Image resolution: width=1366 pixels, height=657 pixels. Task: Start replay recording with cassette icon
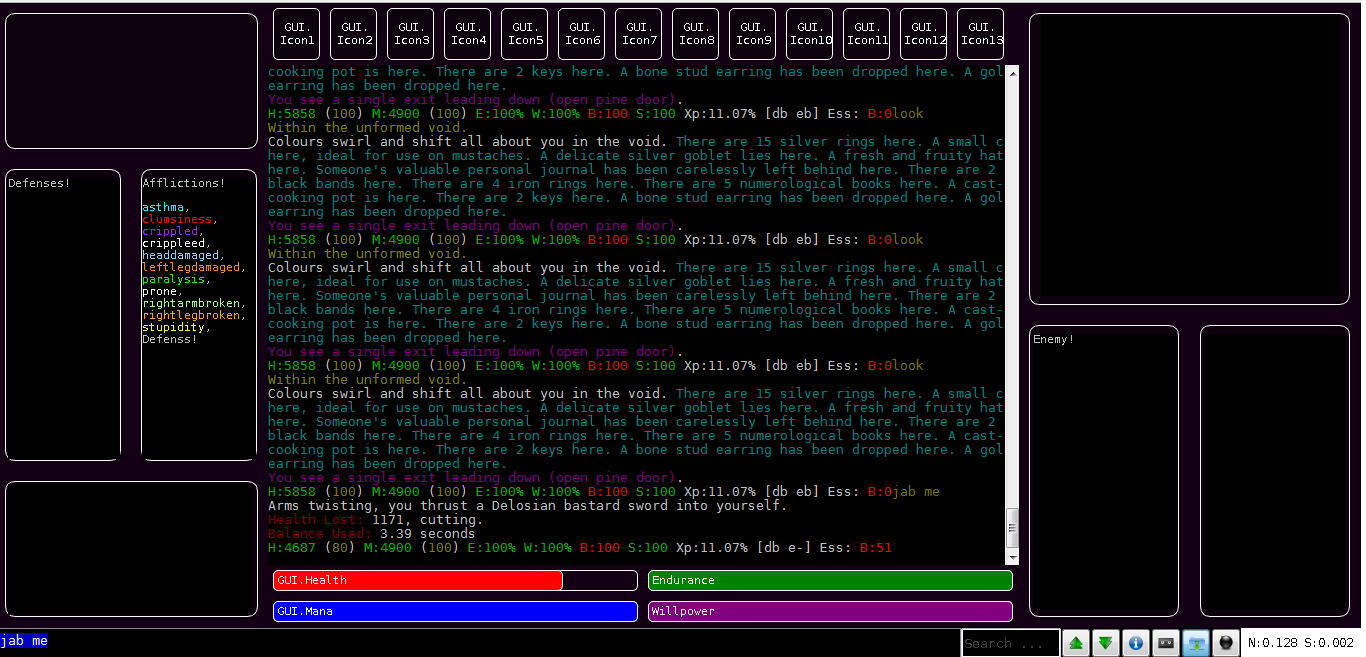point(1165,643)
